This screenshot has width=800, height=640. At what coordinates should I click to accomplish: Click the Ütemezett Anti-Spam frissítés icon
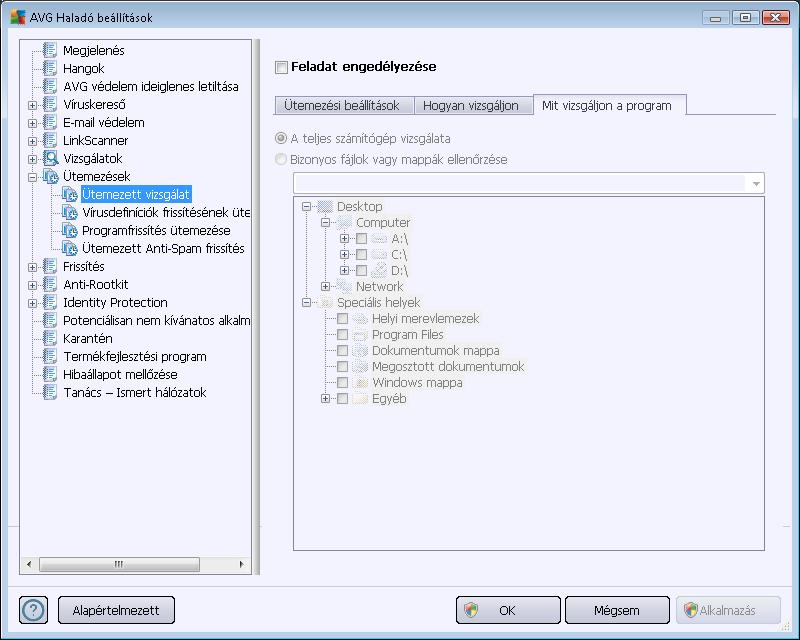point(69,248)
